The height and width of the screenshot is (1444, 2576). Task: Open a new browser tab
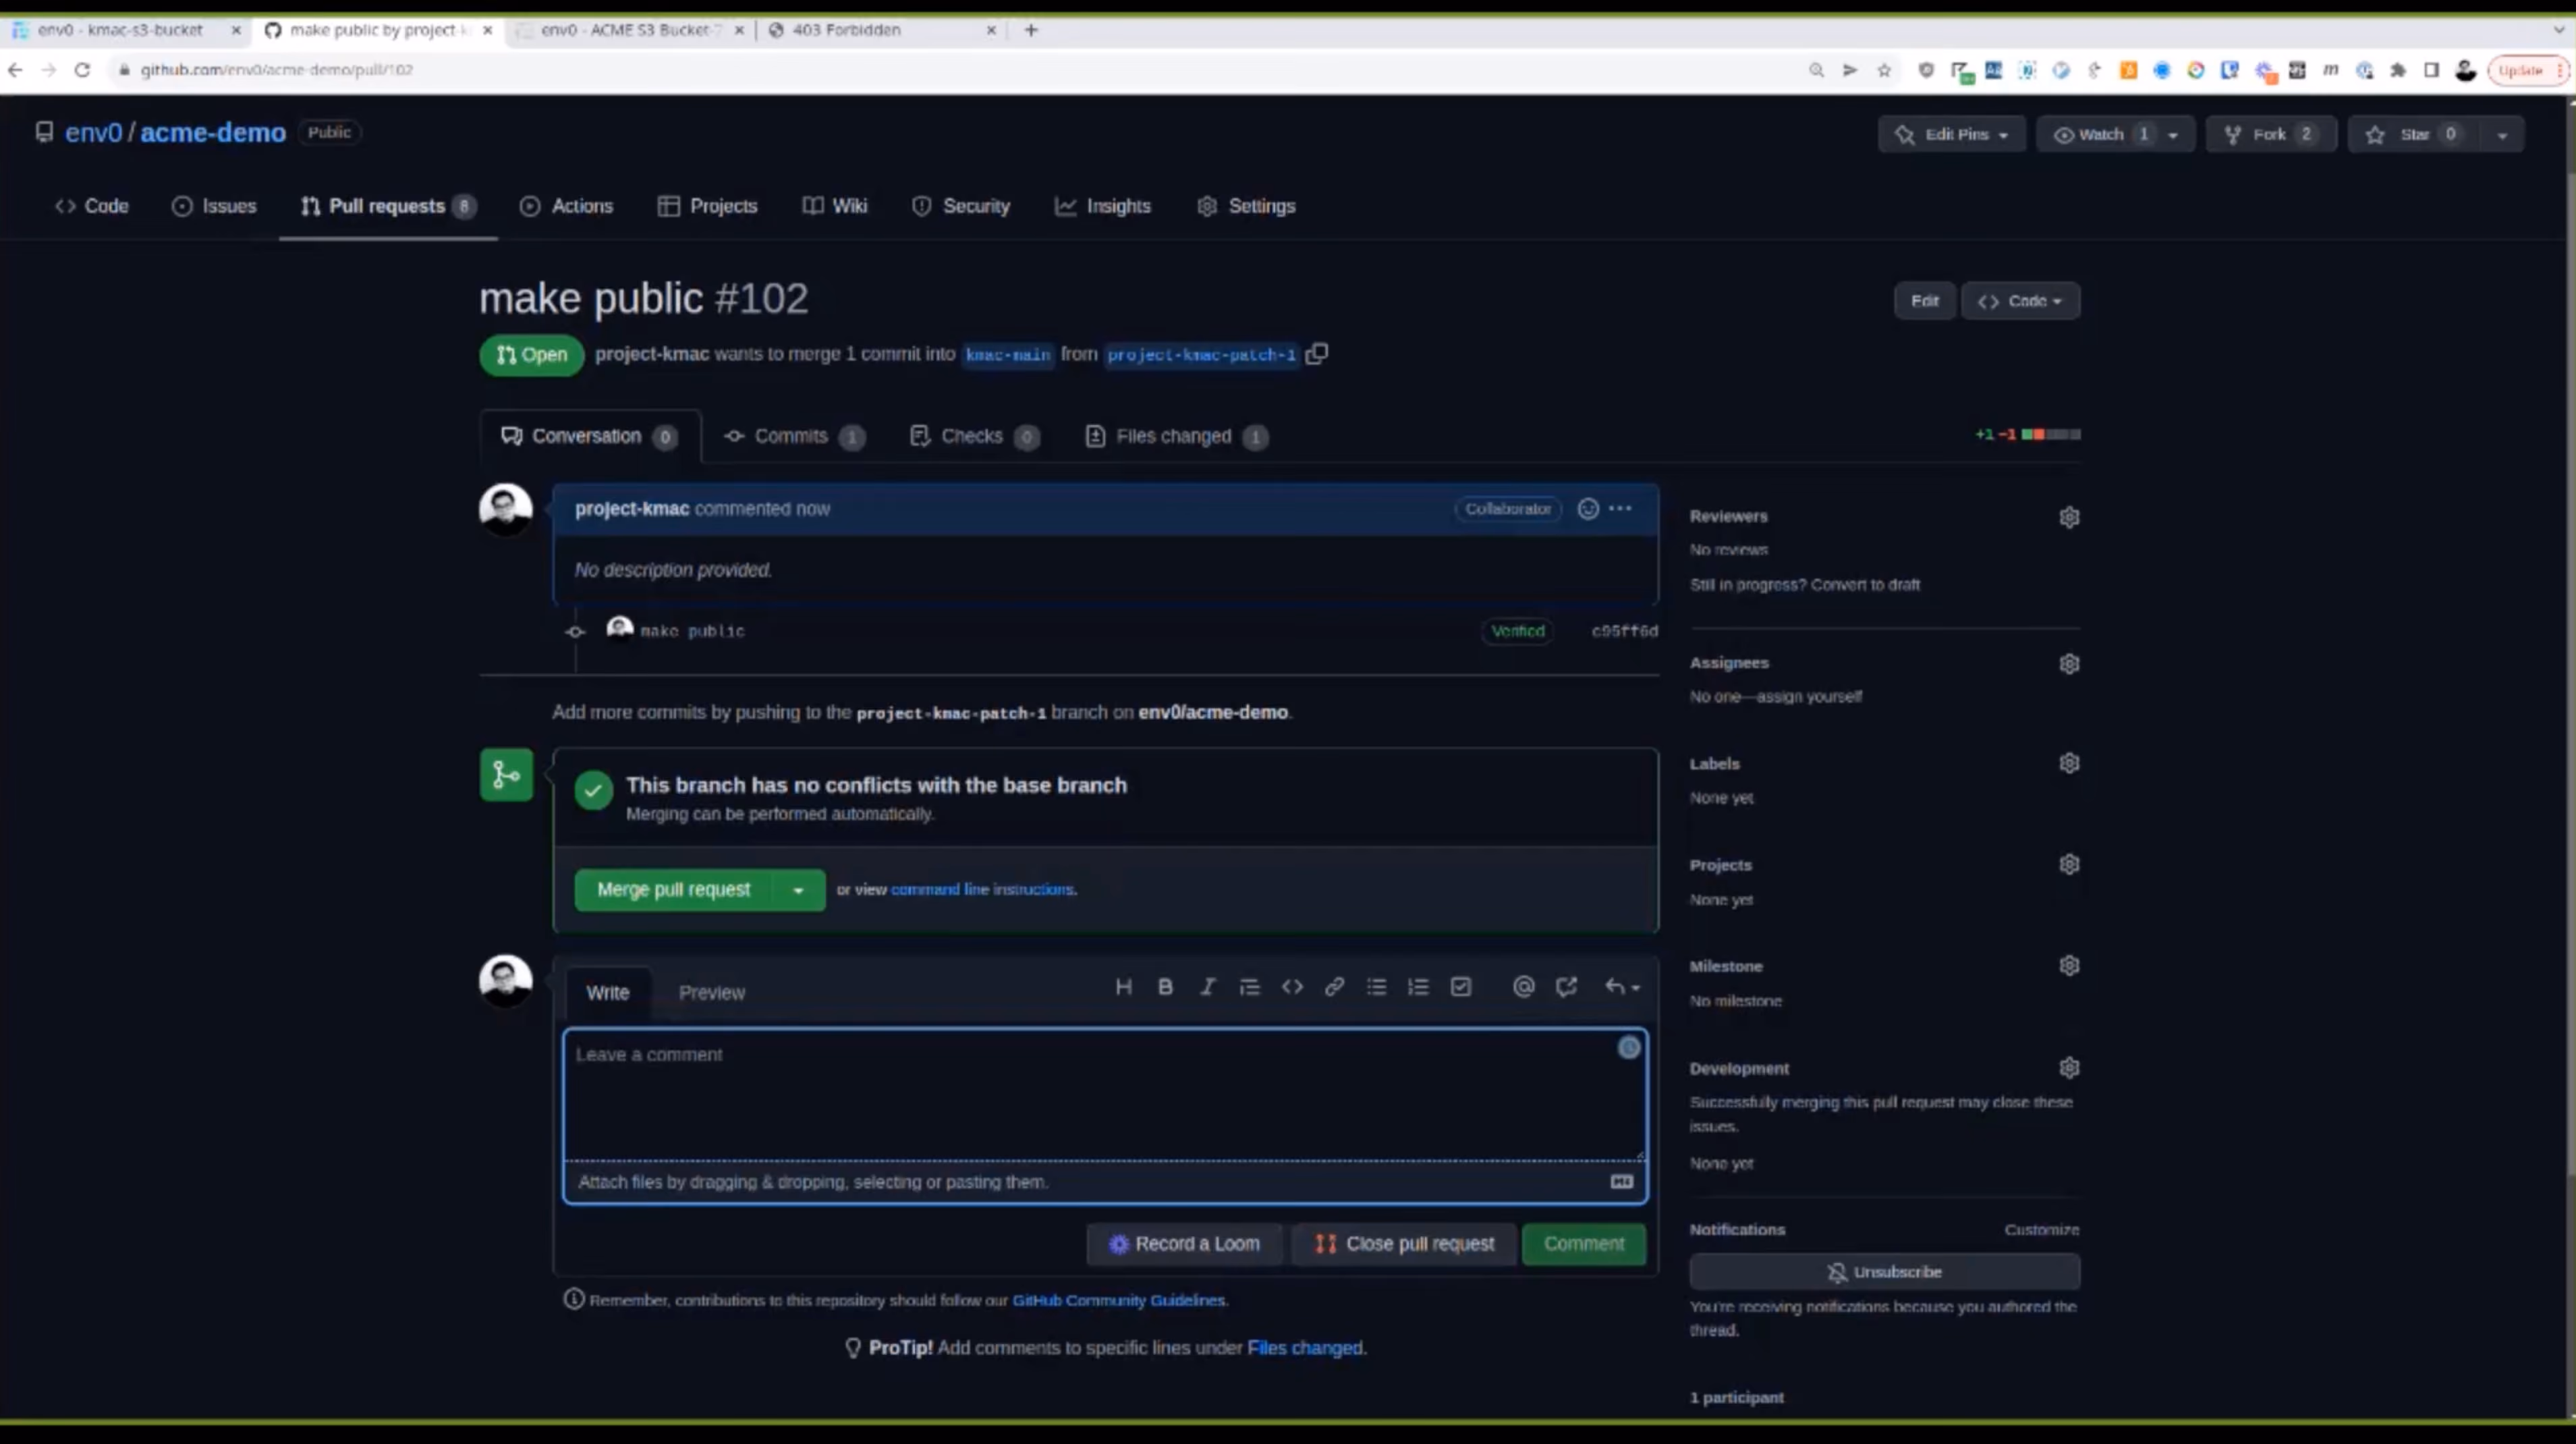1031,30
